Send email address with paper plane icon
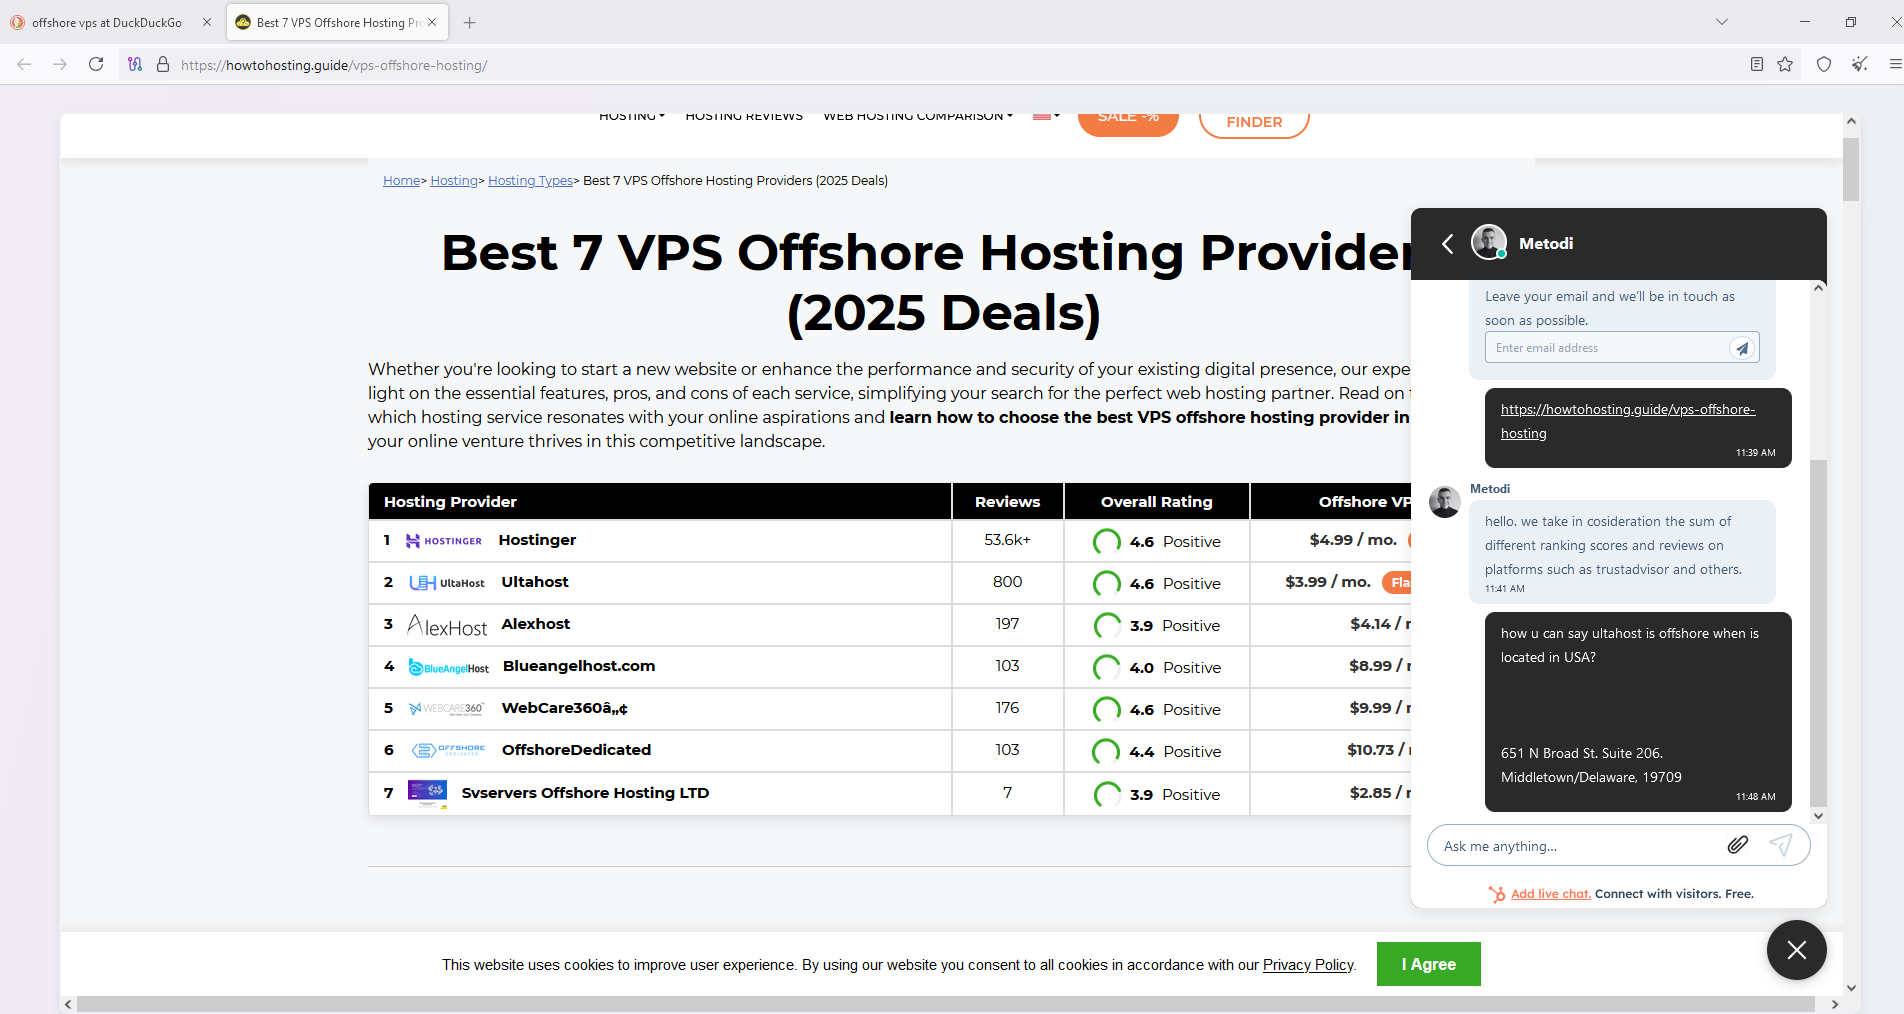 (1742, 348)
